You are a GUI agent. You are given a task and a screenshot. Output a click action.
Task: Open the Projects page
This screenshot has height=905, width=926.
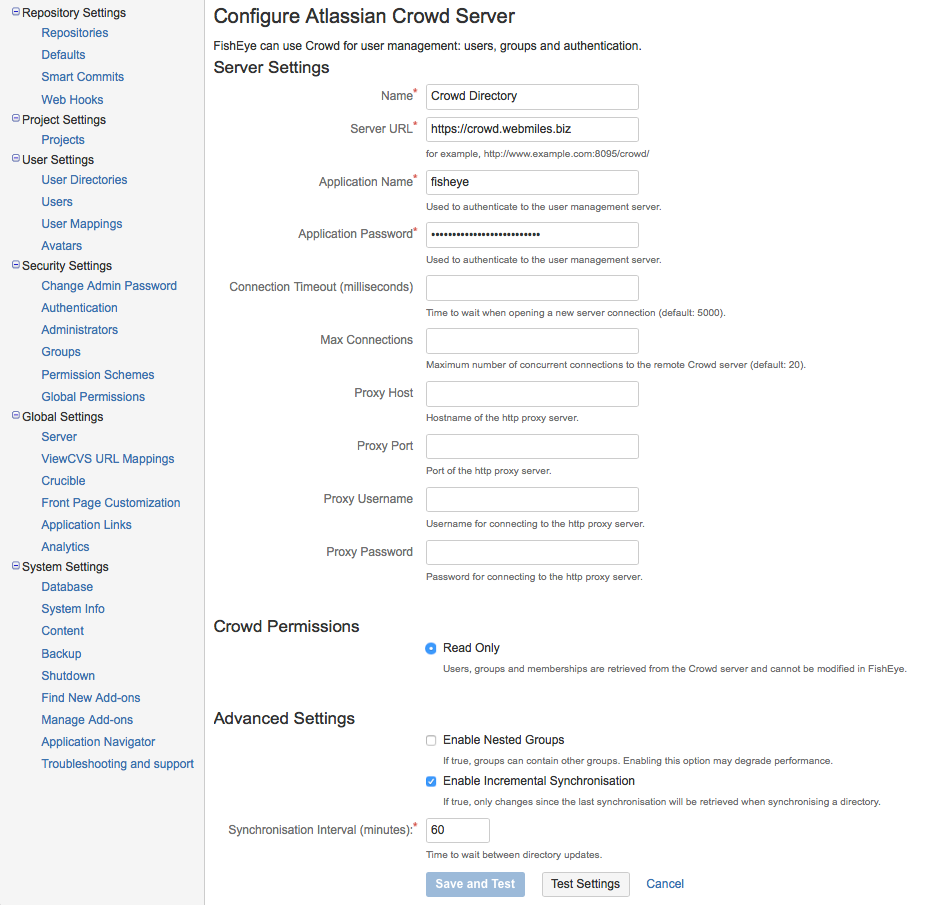[63, 140]
